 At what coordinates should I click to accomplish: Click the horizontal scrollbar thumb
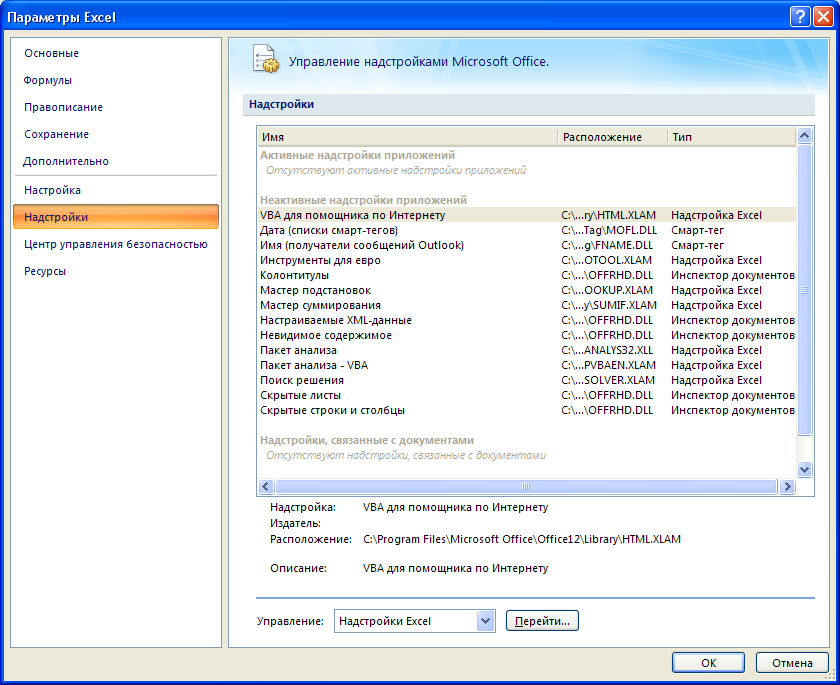(x=526, y=486)
